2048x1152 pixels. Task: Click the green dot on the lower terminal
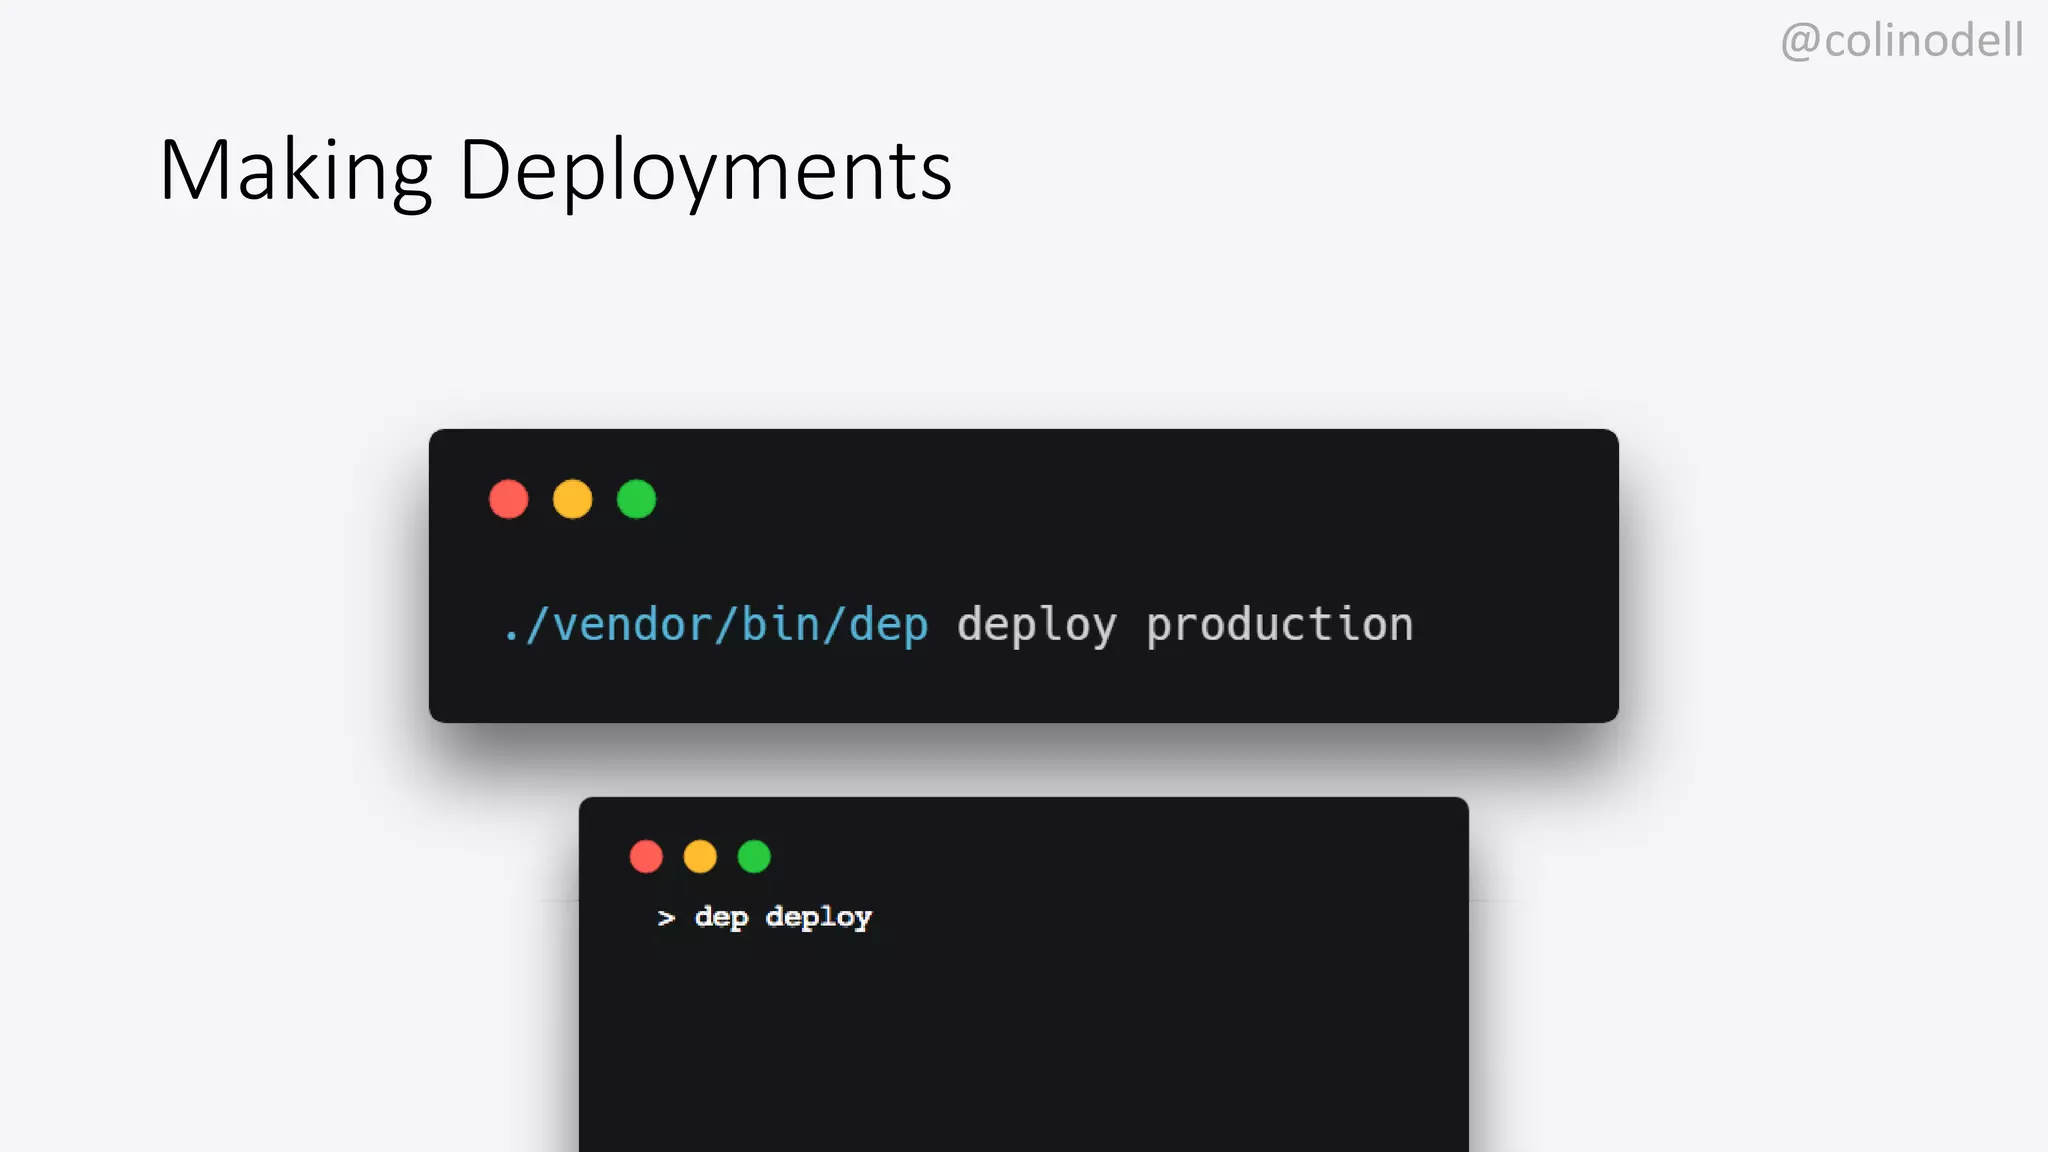(754, 857)
